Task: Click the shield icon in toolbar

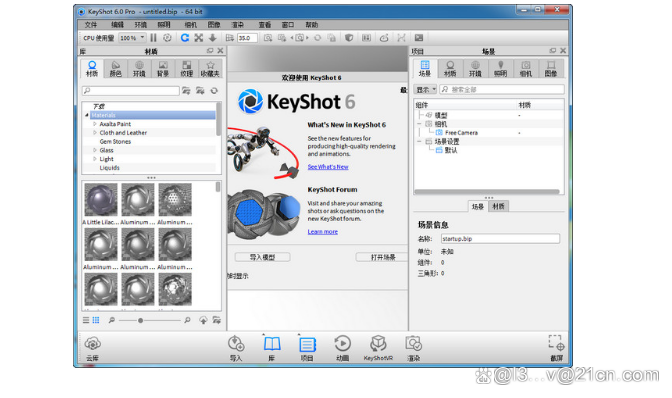Action: point(349,38)
